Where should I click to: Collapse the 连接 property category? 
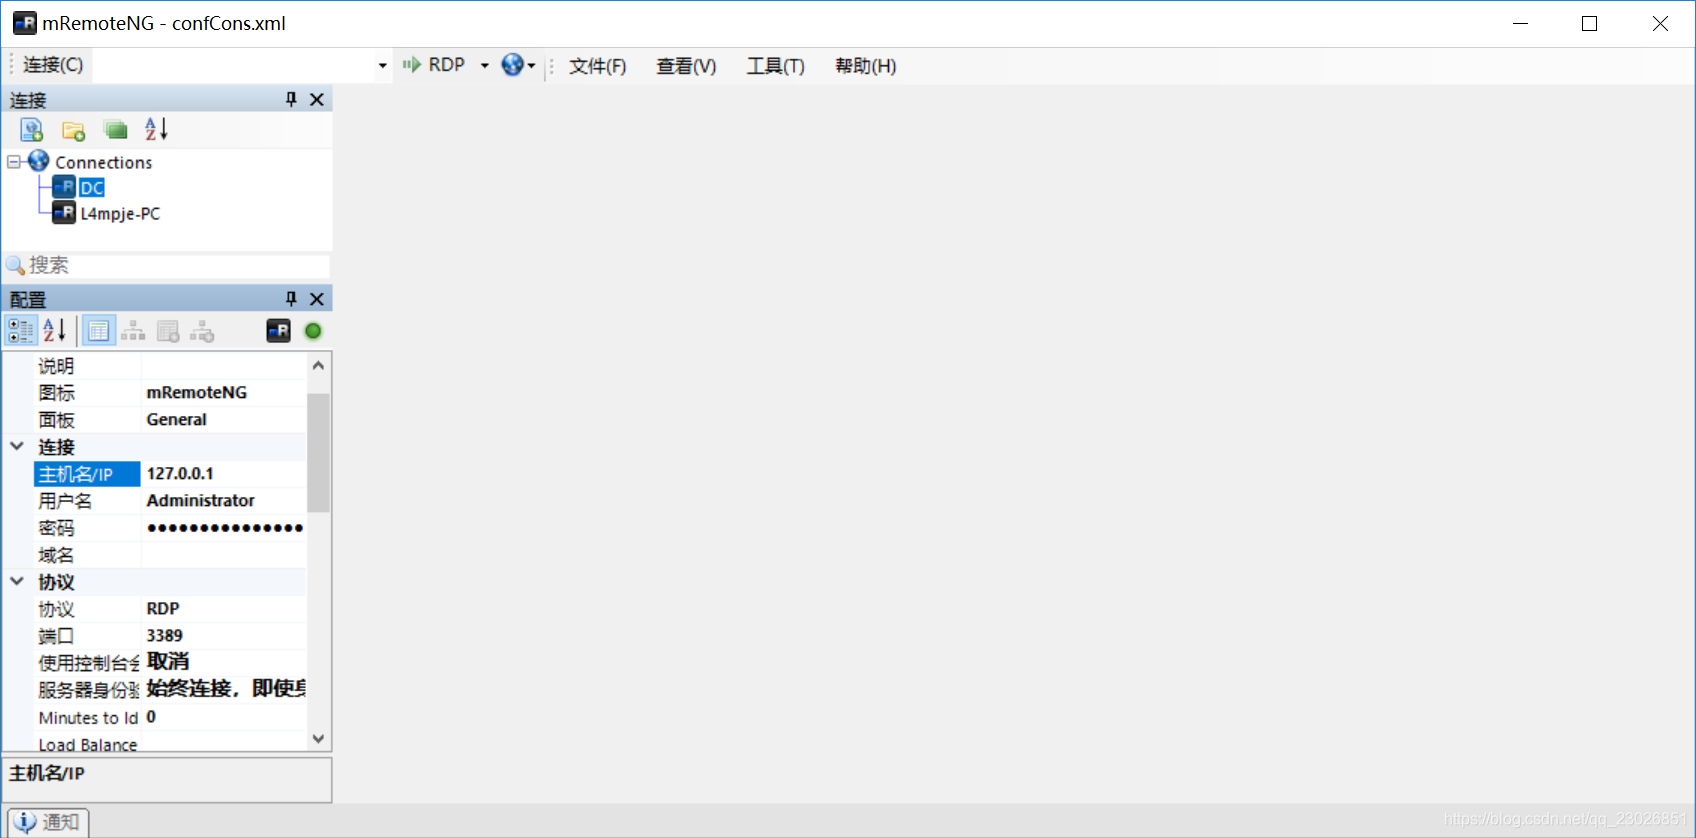click(x=17, y=446)
